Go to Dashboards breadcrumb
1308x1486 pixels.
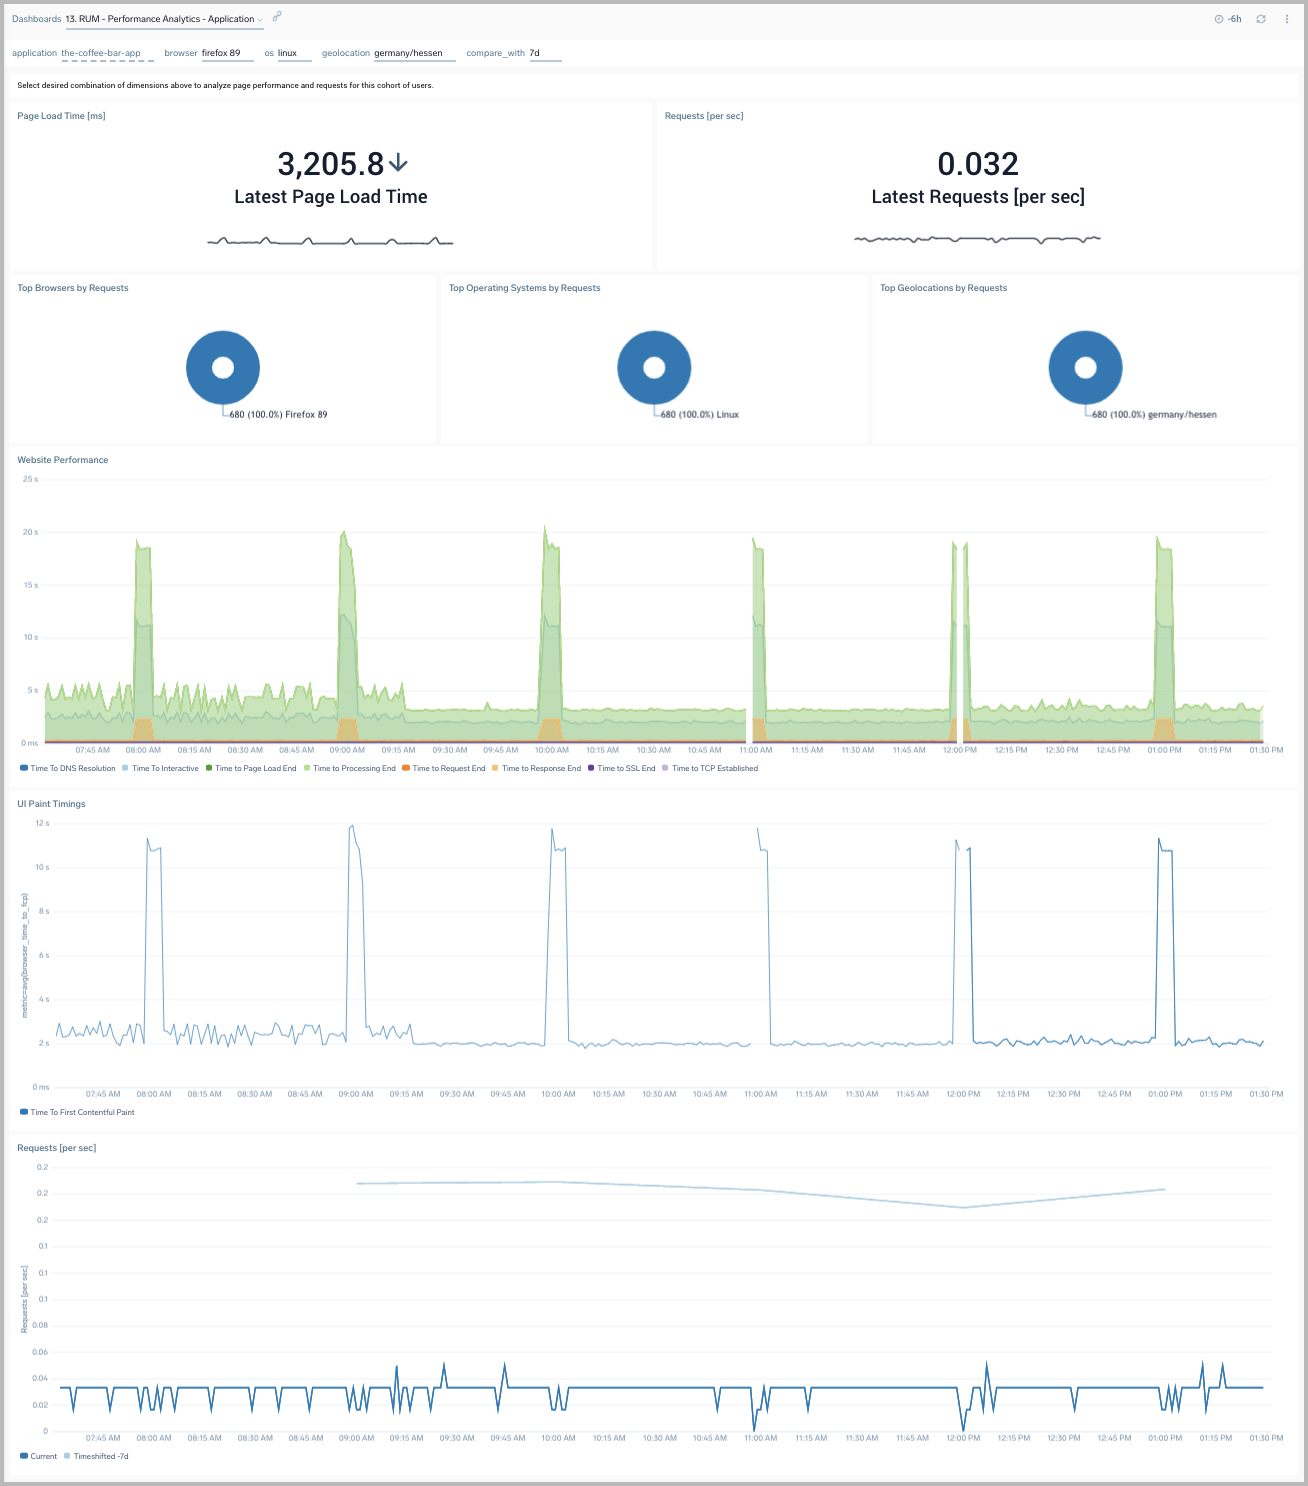(x=36, y=19)
